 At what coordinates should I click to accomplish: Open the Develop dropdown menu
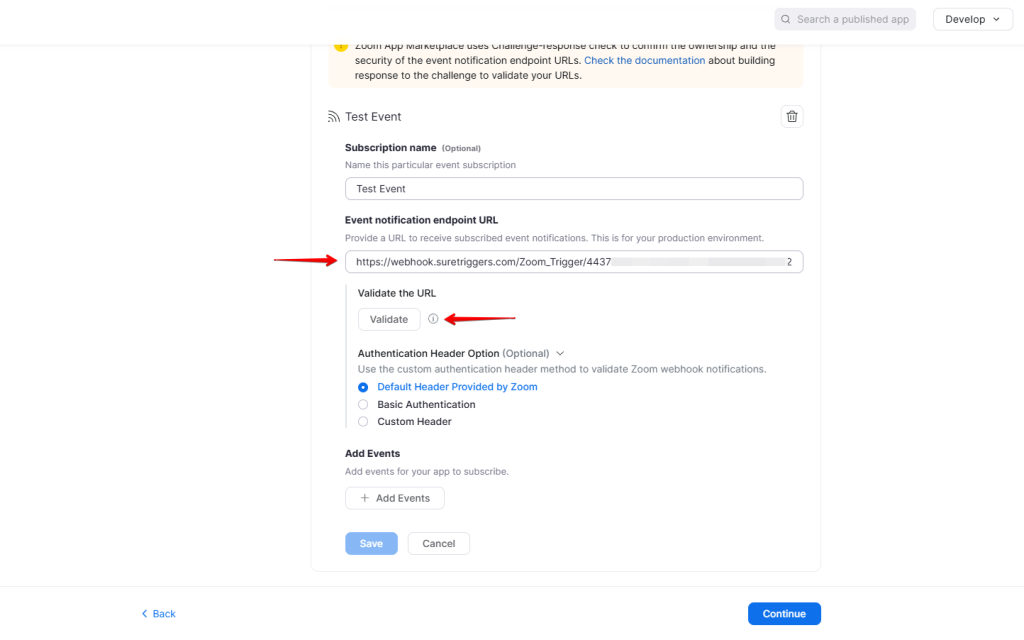coord(972,19)
